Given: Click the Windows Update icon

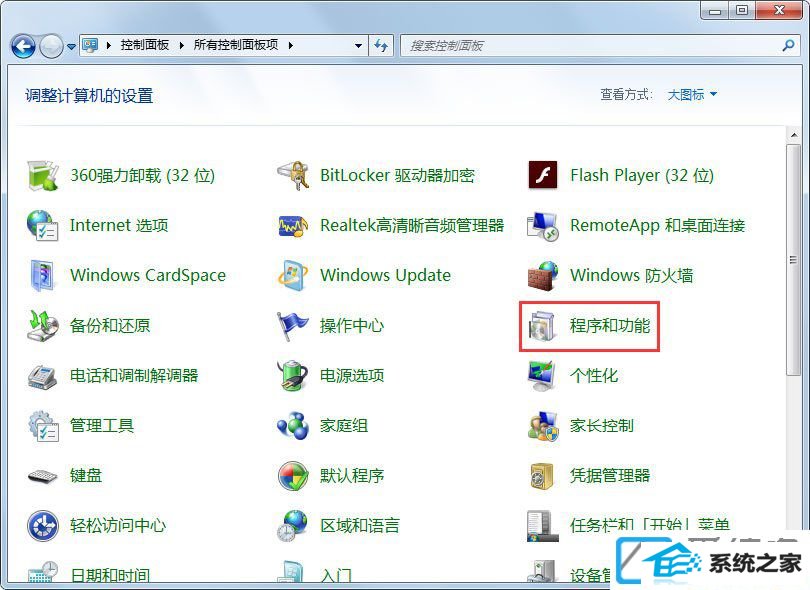Looking at the screenshot, I should point(293,275).
